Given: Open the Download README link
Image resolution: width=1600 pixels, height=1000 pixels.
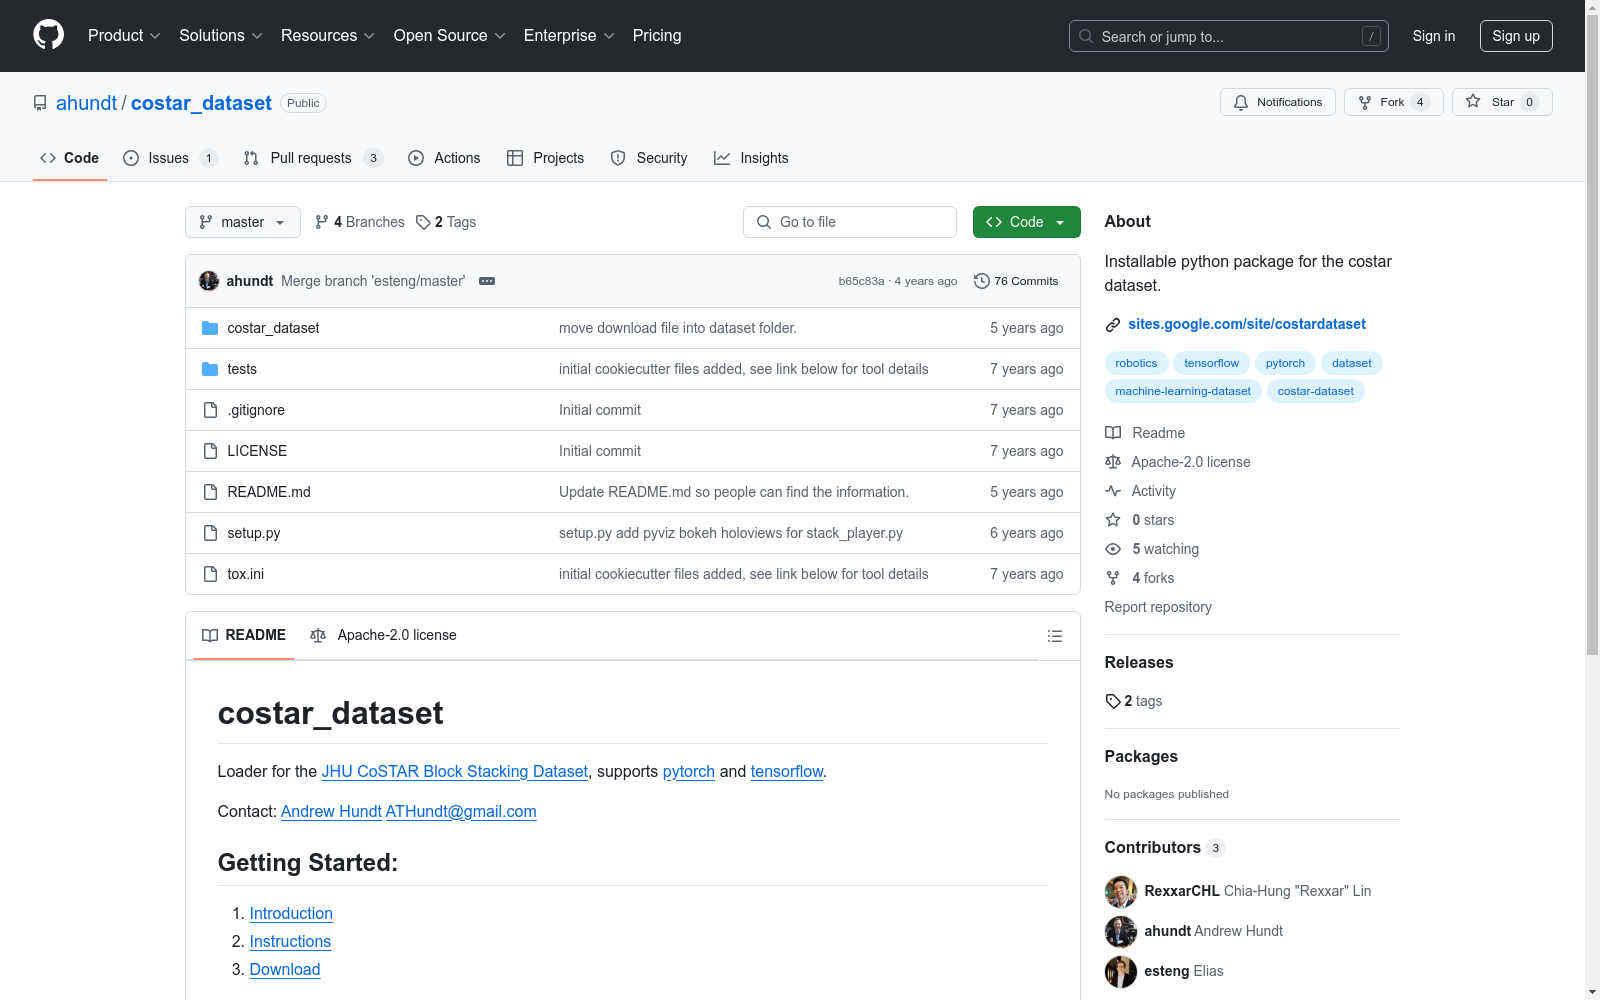Looking at the screenshot, I should [285, 970].
